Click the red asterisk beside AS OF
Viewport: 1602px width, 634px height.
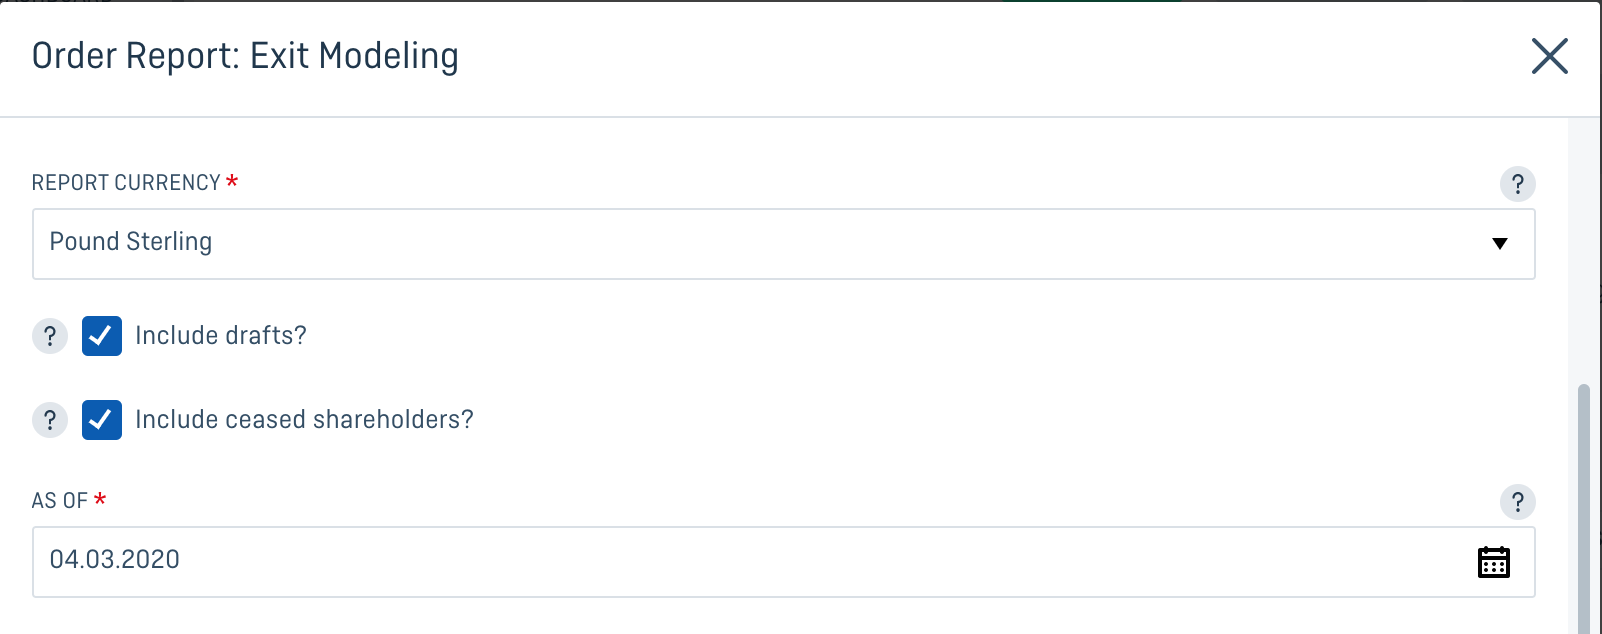100,498
